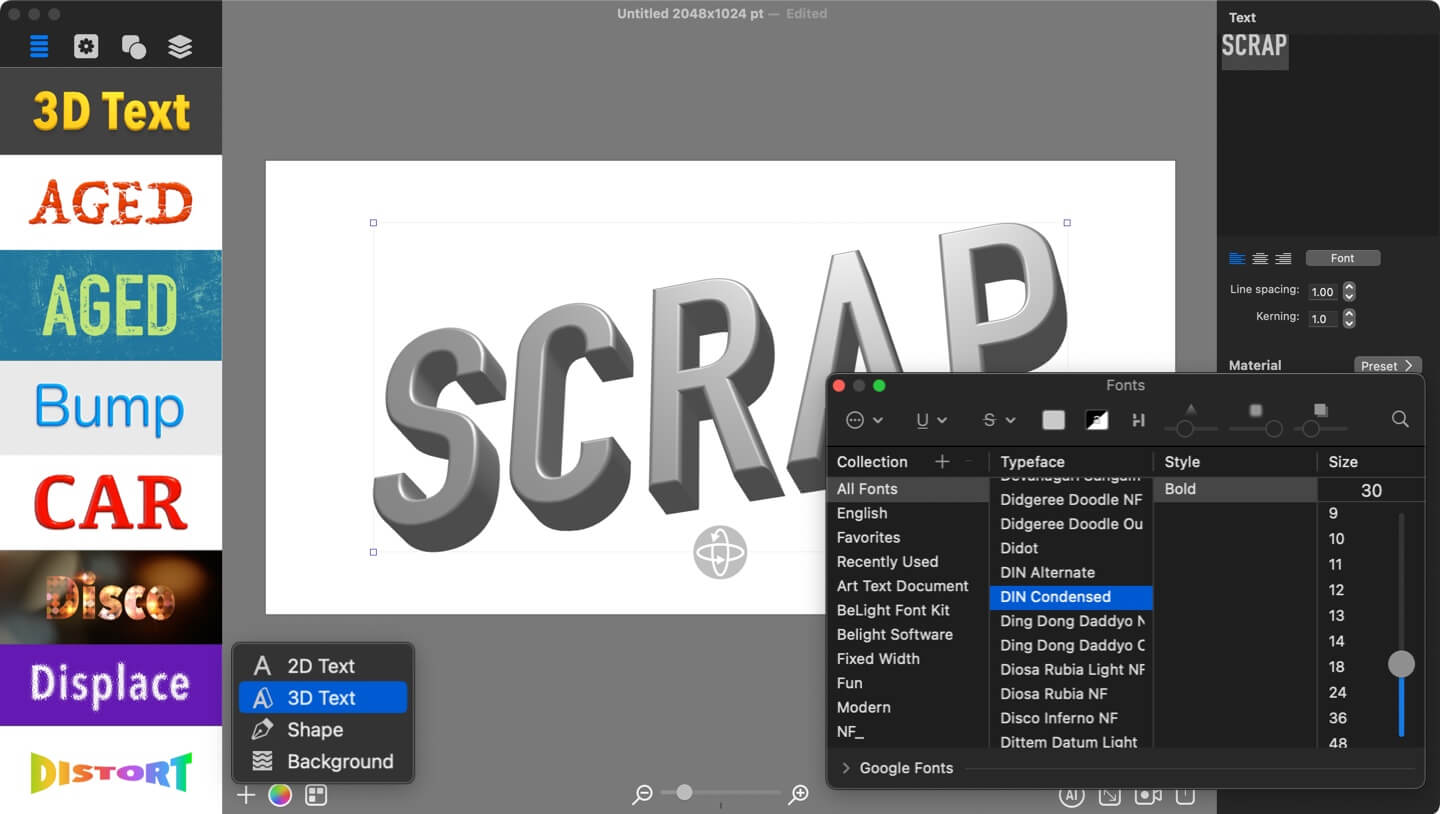
Task: Click the camera record icon
Action: pos(1148,795)
